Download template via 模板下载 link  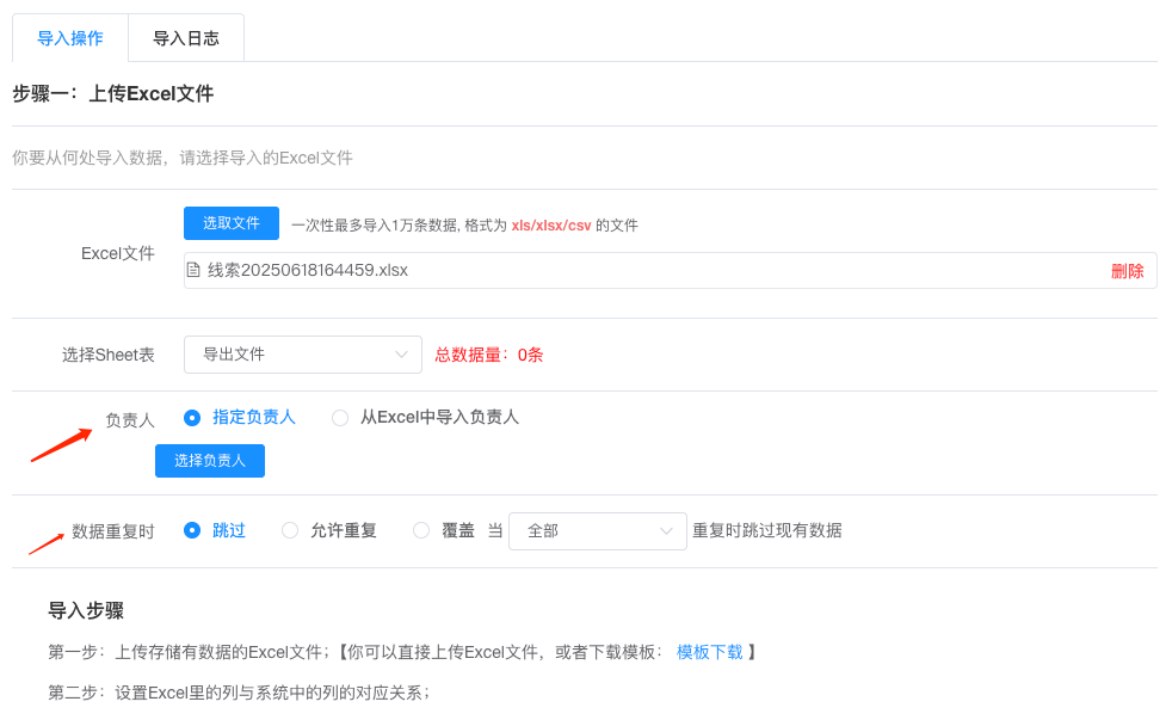click(709, 652)
